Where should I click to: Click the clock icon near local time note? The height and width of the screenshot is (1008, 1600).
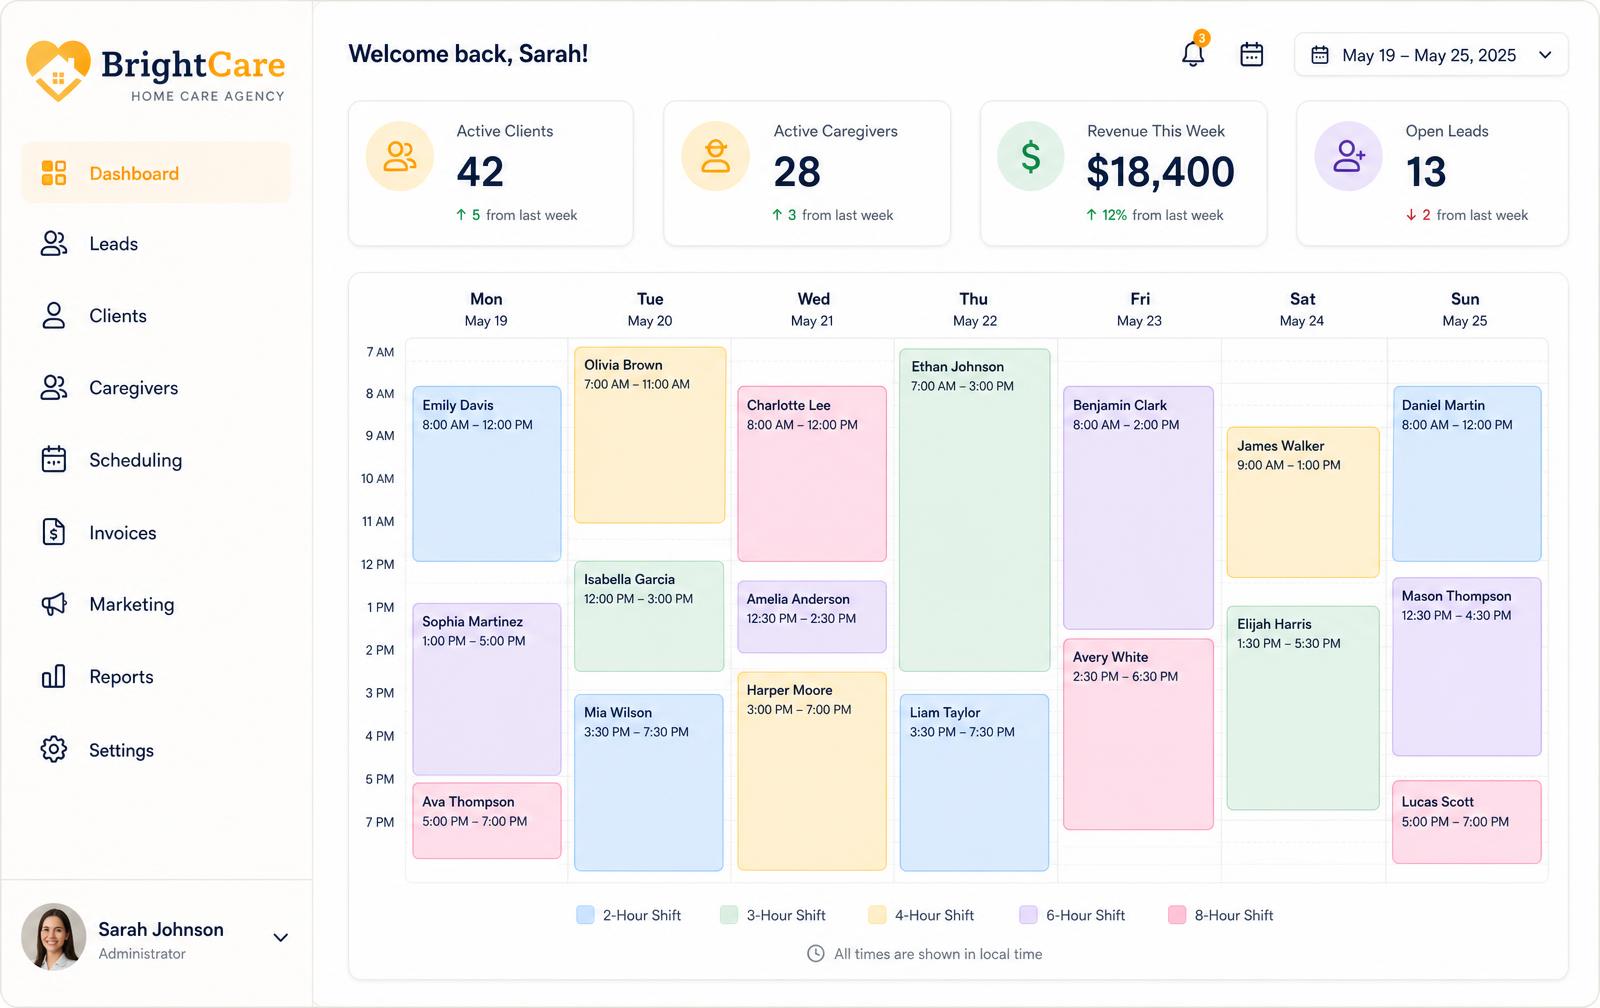(x=816, y=954)
